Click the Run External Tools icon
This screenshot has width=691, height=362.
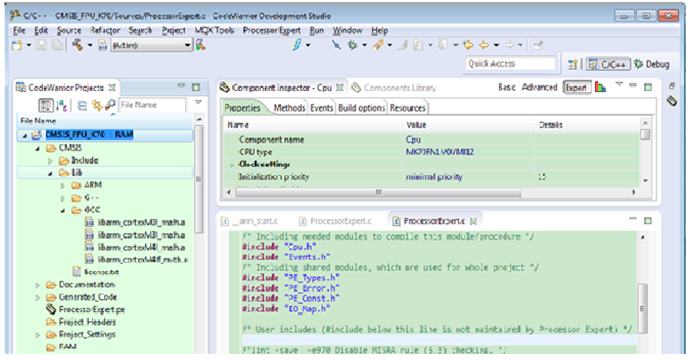[x=378, y=45]
